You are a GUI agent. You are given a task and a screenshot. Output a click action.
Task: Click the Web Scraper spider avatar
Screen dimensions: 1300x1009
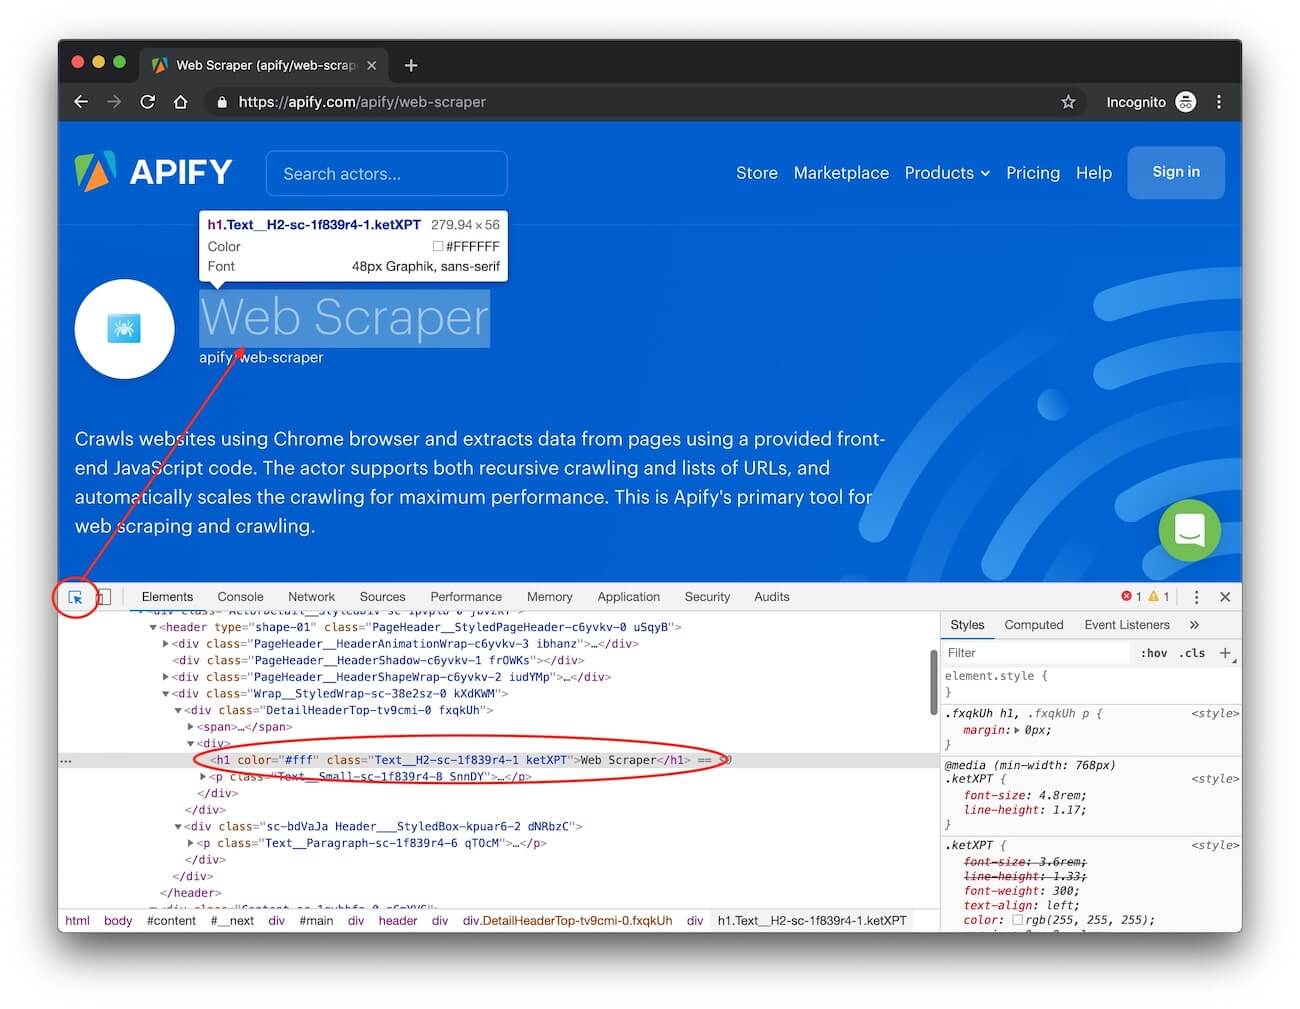(124, 328)
